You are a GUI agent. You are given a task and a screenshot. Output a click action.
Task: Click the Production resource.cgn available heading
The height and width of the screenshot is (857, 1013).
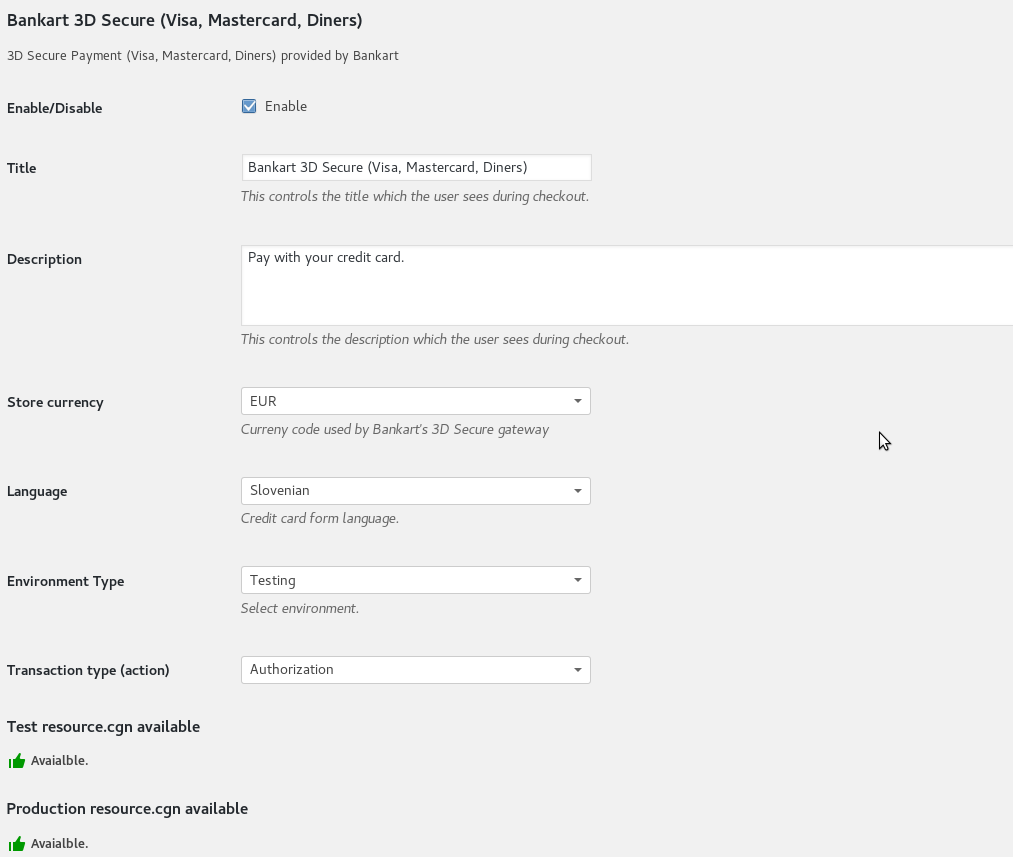(x=127, y=809)
